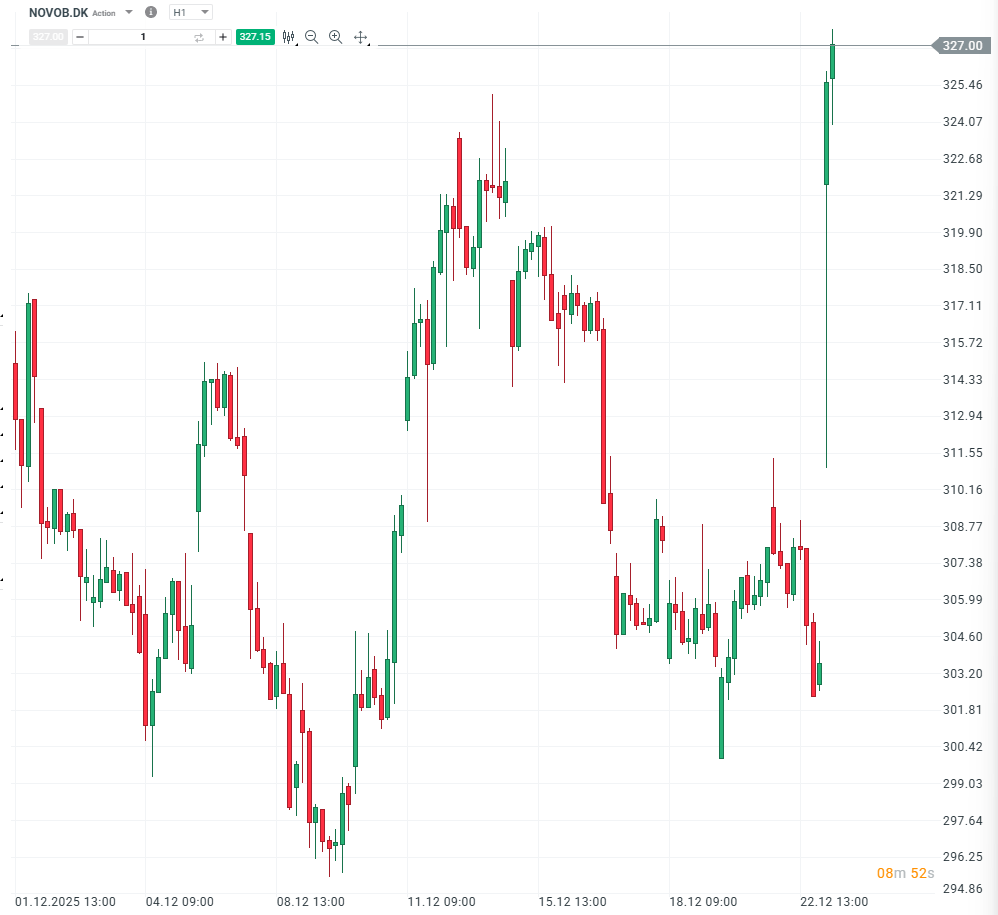Open the candlestick chart type selector
The height and width of the screenshot is (915, 998).
coord(289,37)
